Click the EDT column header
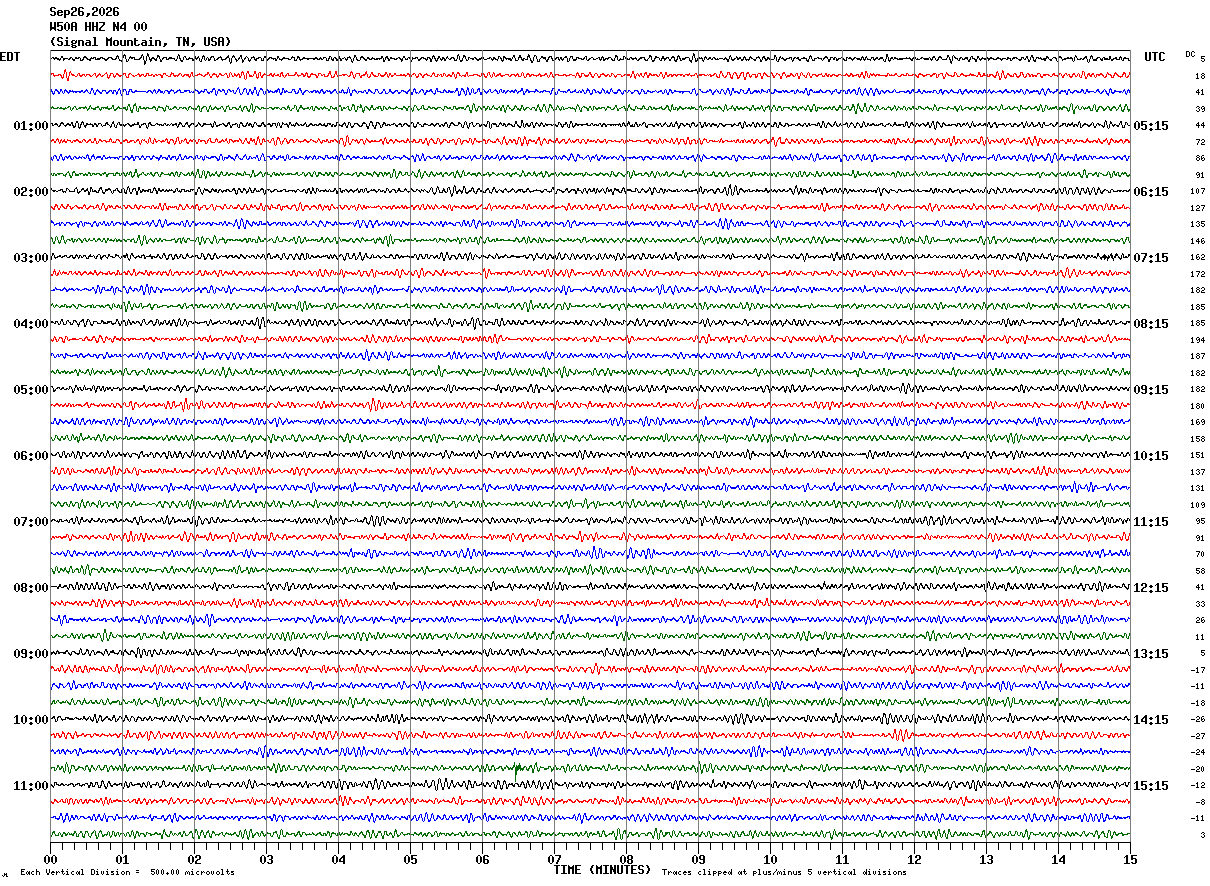1210x886 pixels. (10, 57)
